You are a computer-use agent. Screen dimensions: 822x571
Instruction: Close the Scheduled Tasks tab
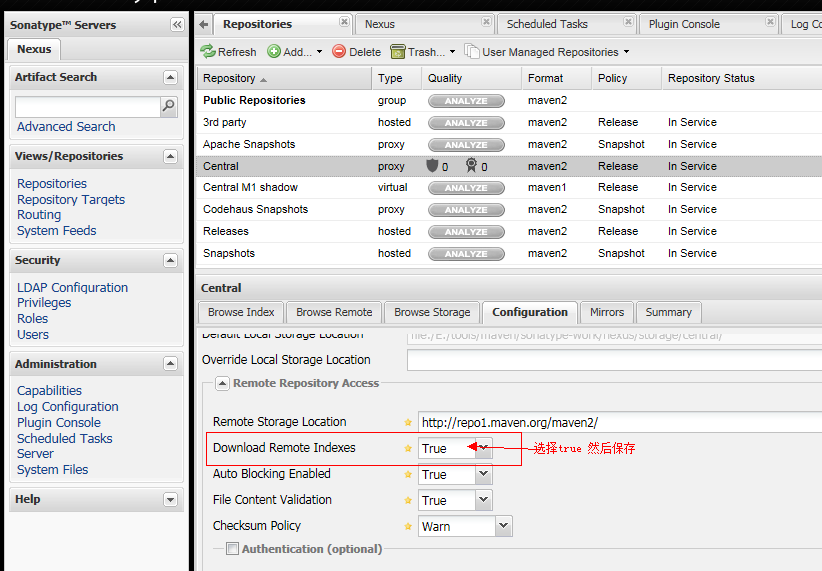tap(628, 21)
